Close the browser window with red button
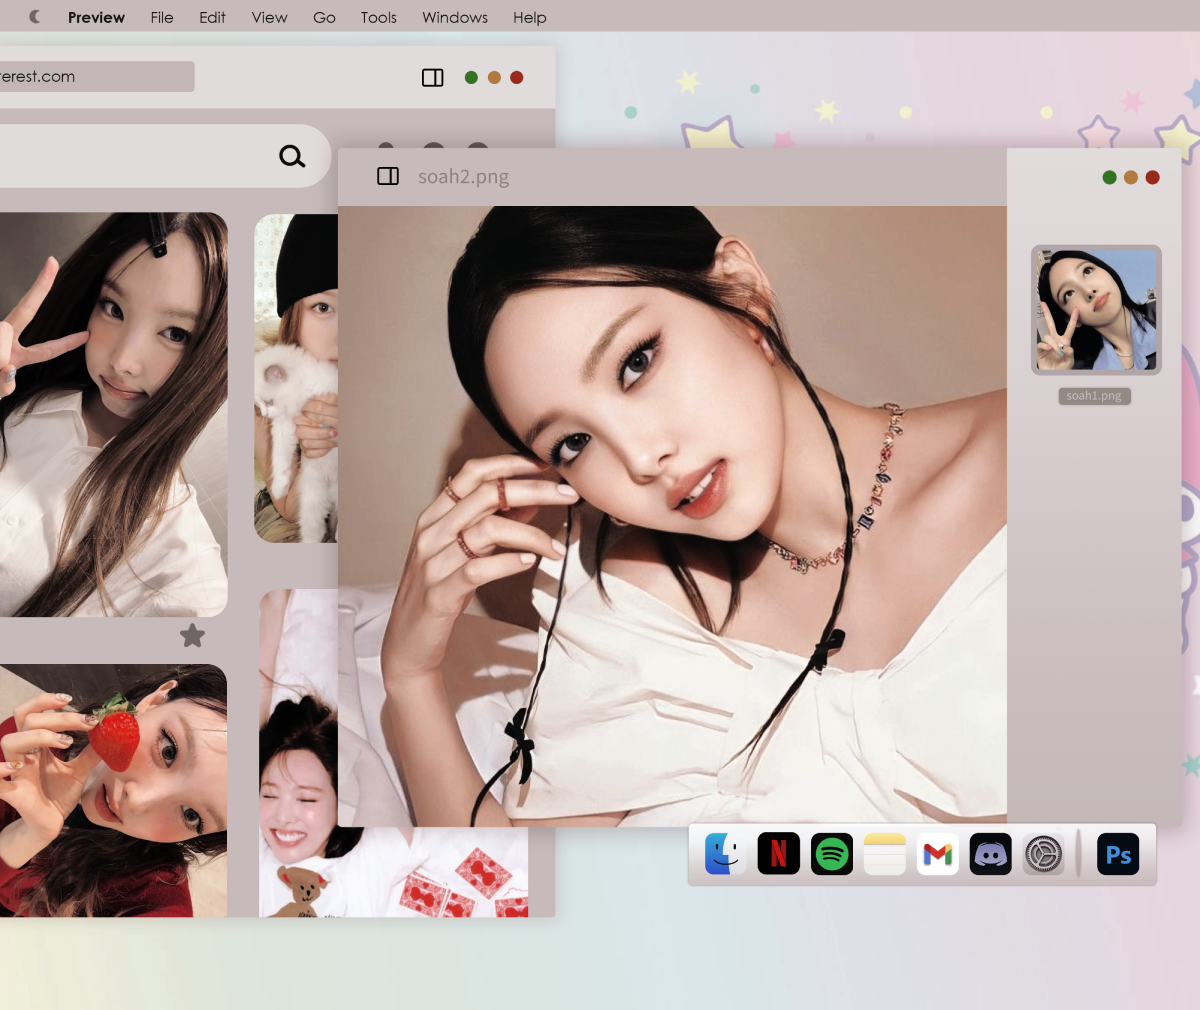The image size is (1200, 1010). 517,77
